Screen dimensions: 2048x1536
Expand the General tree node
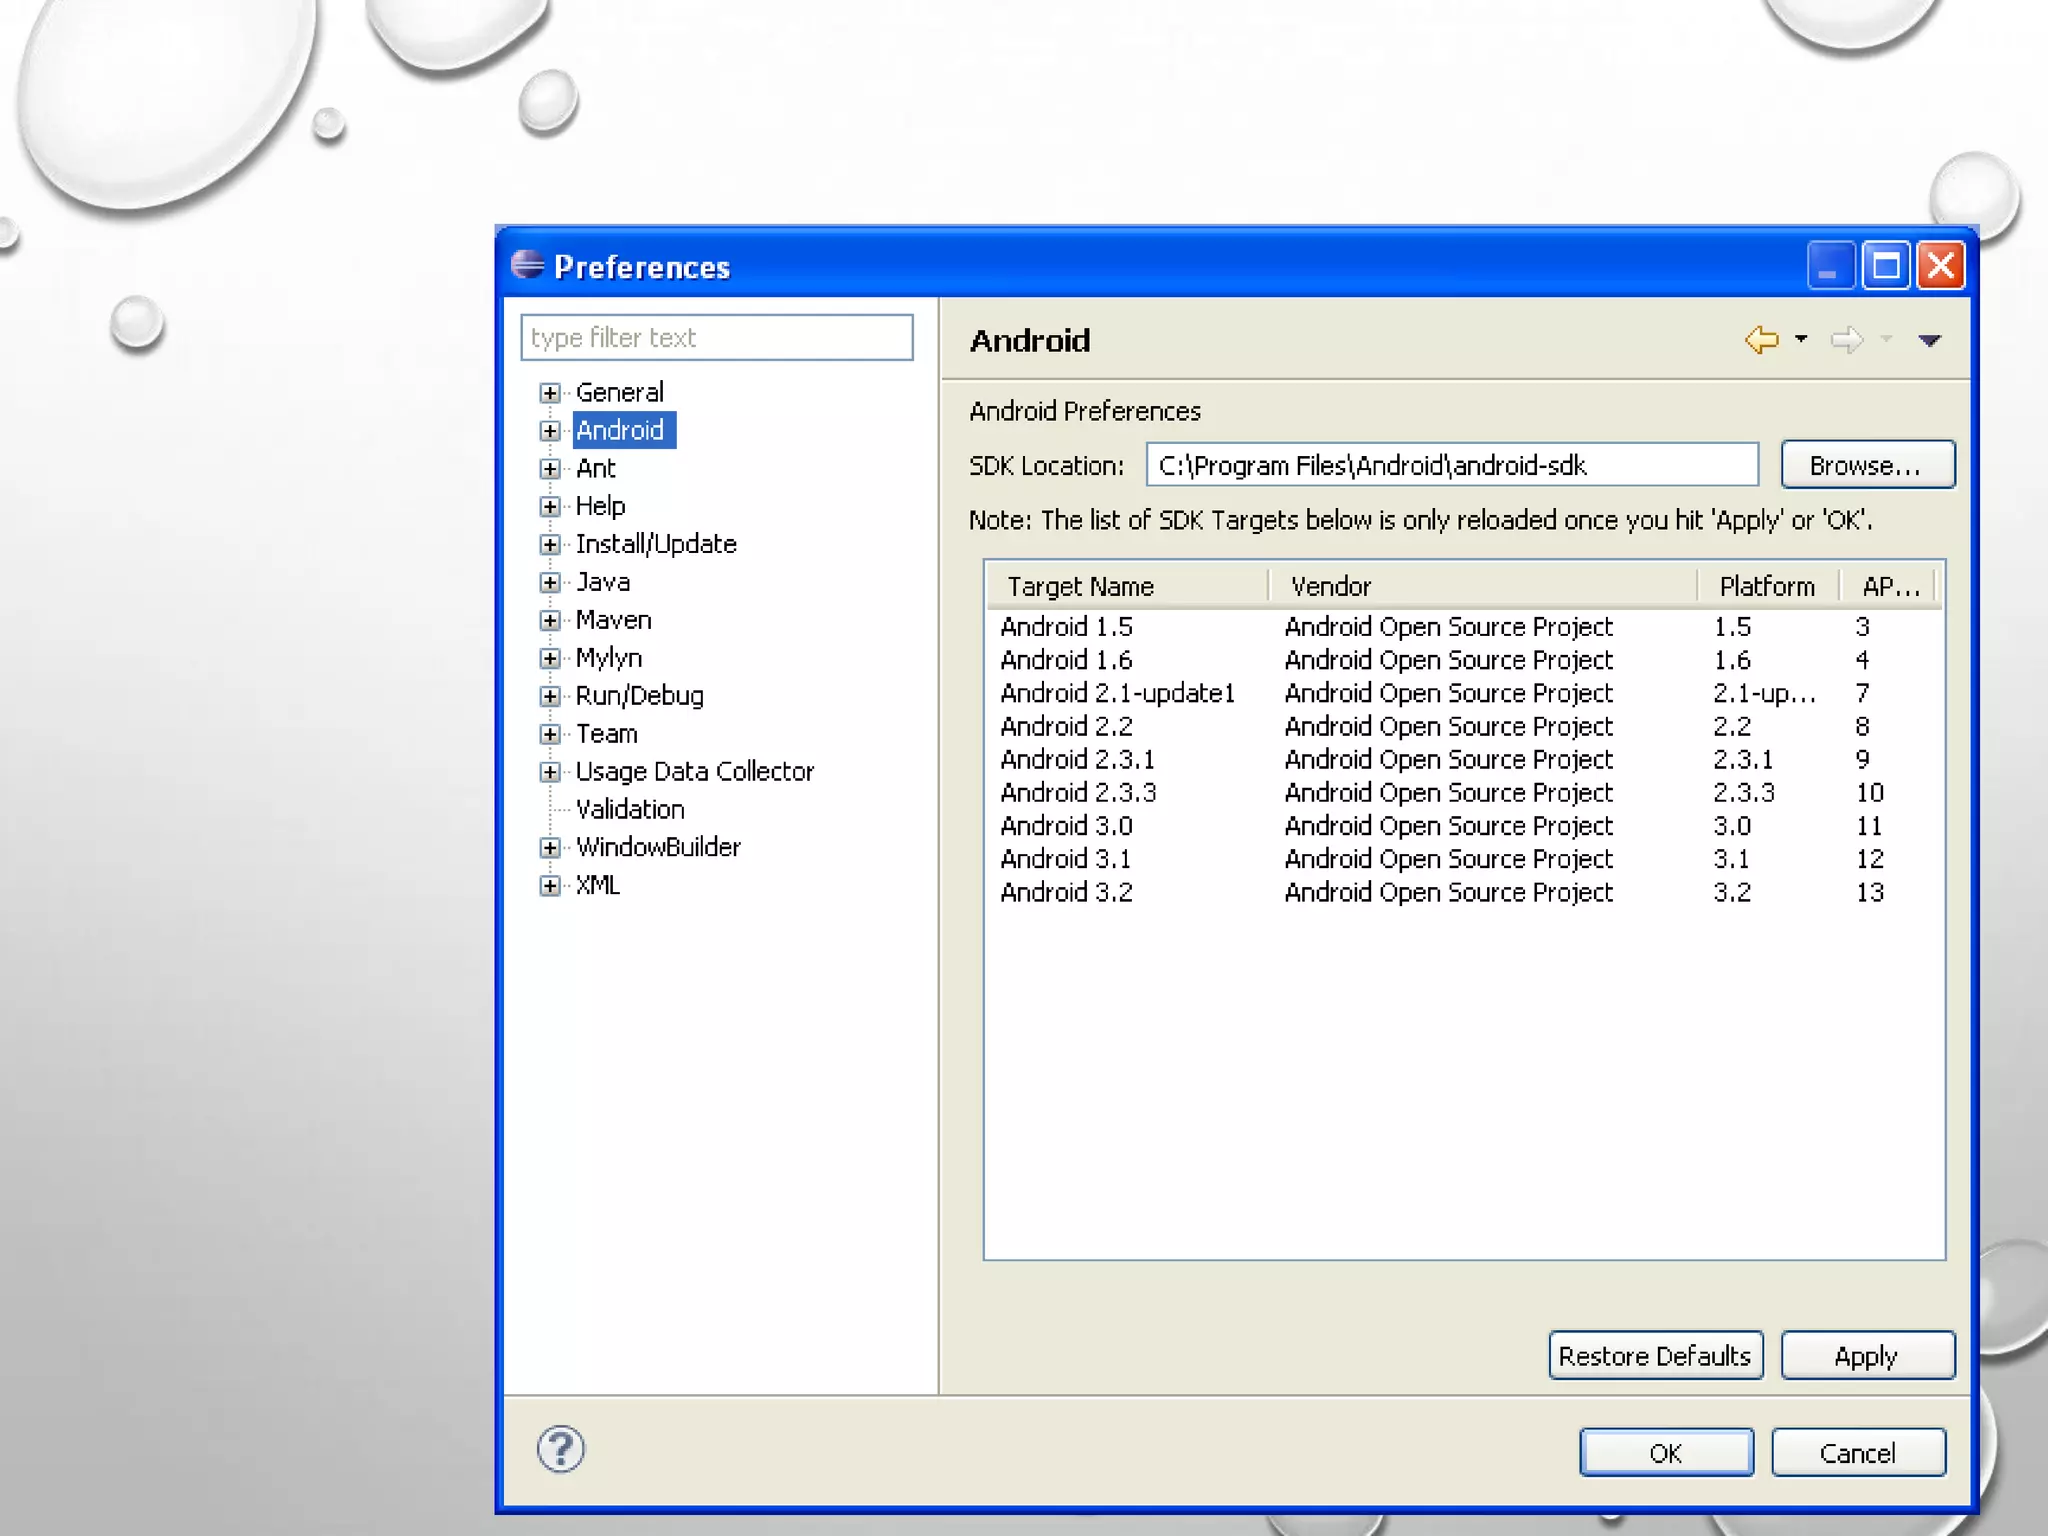pos(549,393)
